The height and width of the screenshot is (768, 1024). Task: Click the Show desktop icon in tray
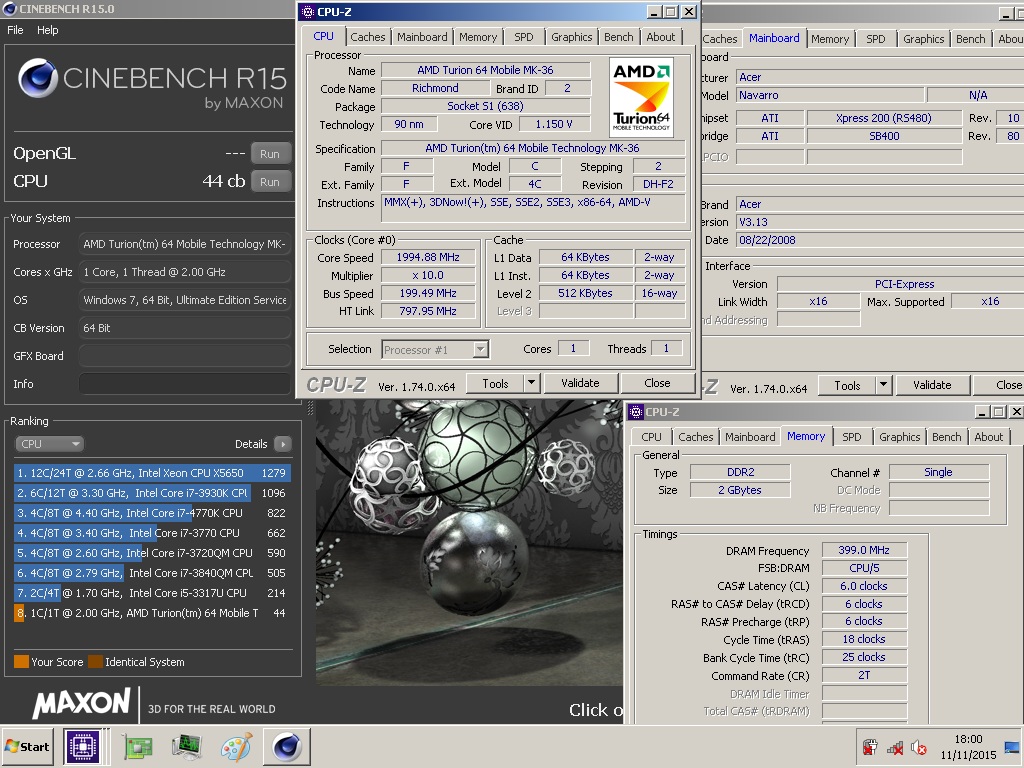(1013, 747)
